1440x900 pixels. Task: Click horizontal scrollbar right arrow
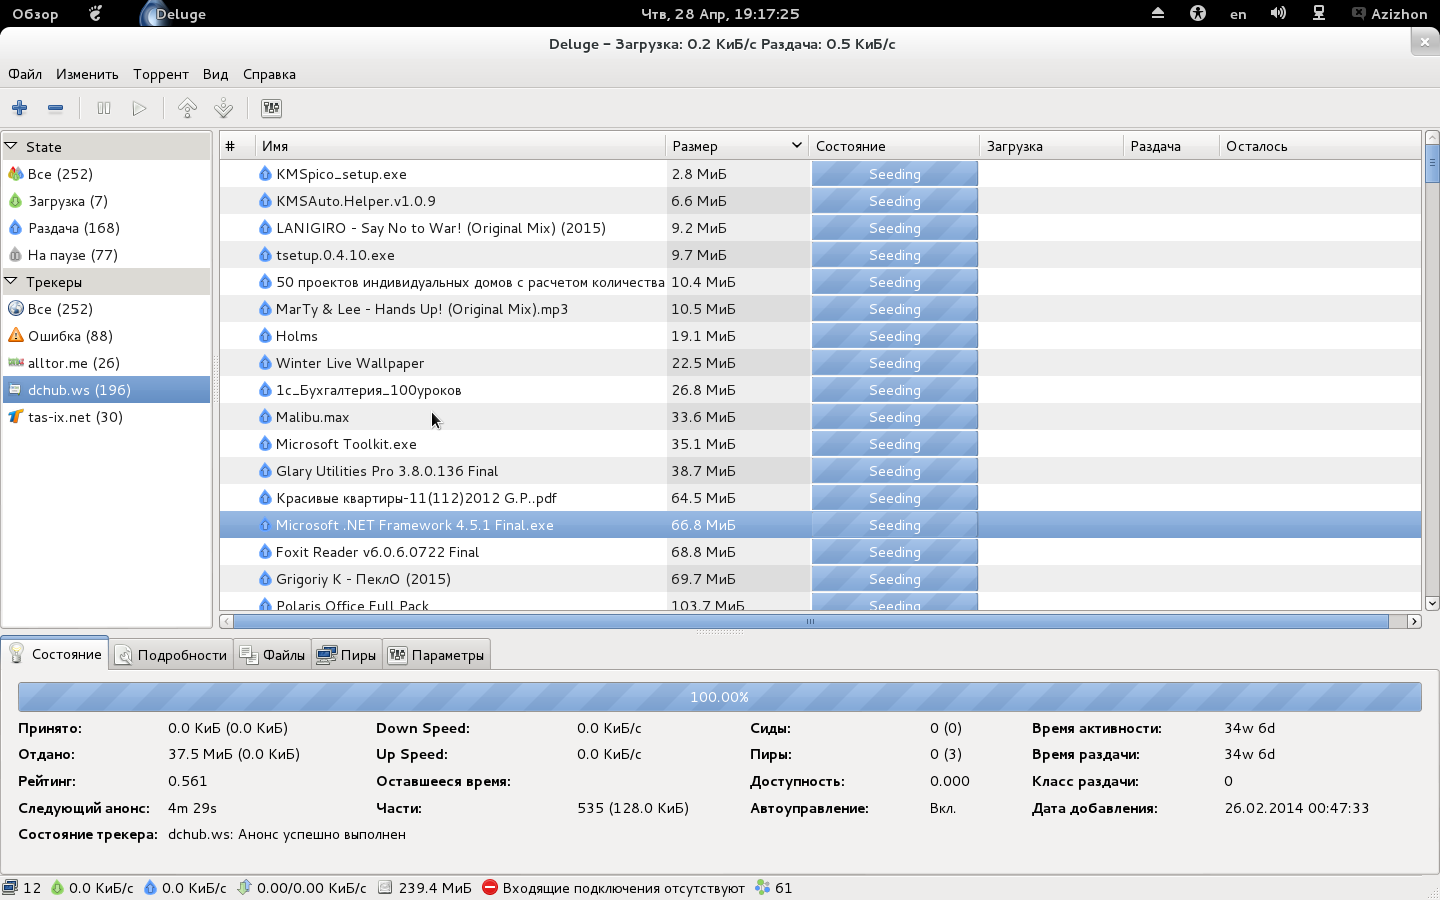coord(1414,621)
